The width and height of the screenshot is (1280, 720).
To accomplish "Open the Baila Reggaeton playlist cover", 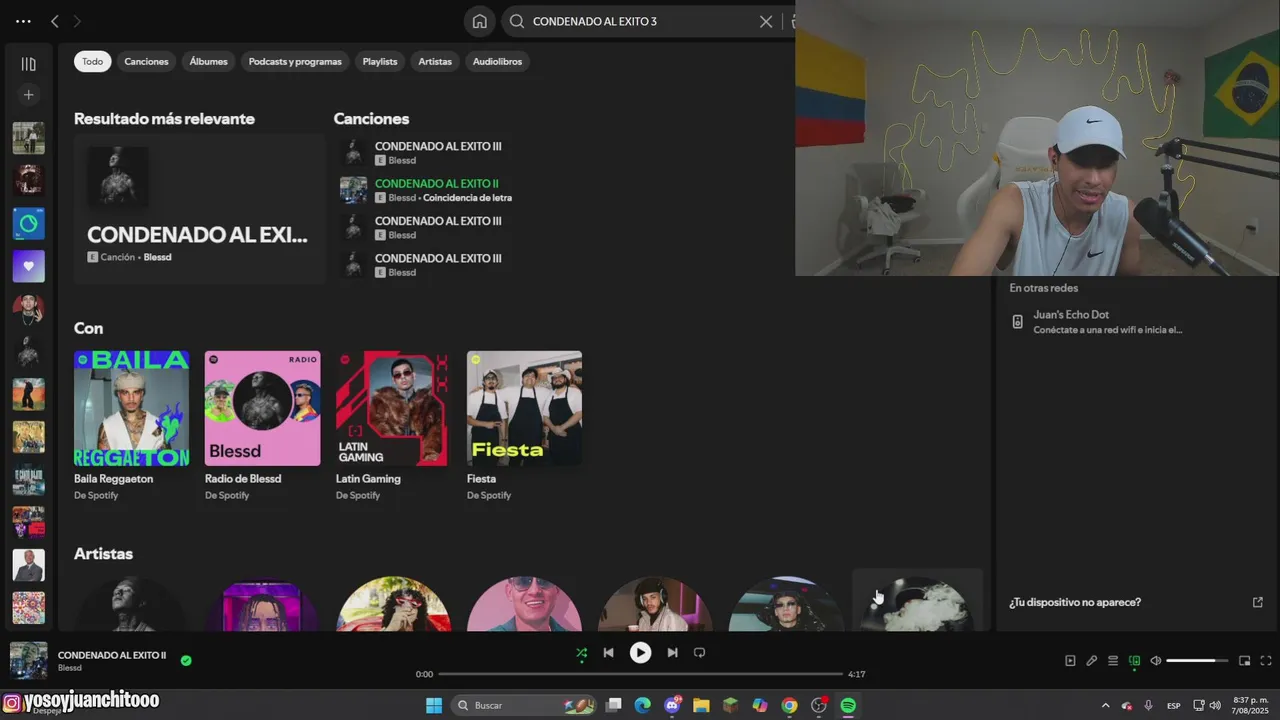I will click(131, 408).
